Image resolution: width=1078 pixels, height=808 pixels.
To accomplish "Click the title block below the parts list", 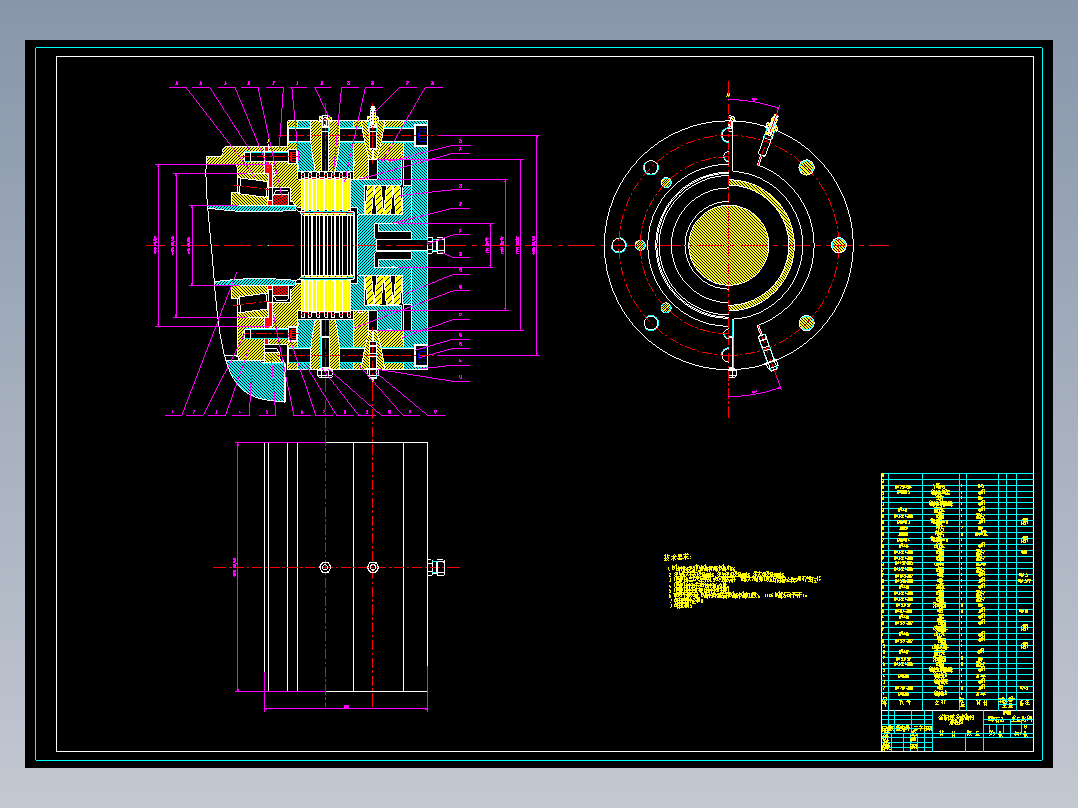I will click(958, 731).
